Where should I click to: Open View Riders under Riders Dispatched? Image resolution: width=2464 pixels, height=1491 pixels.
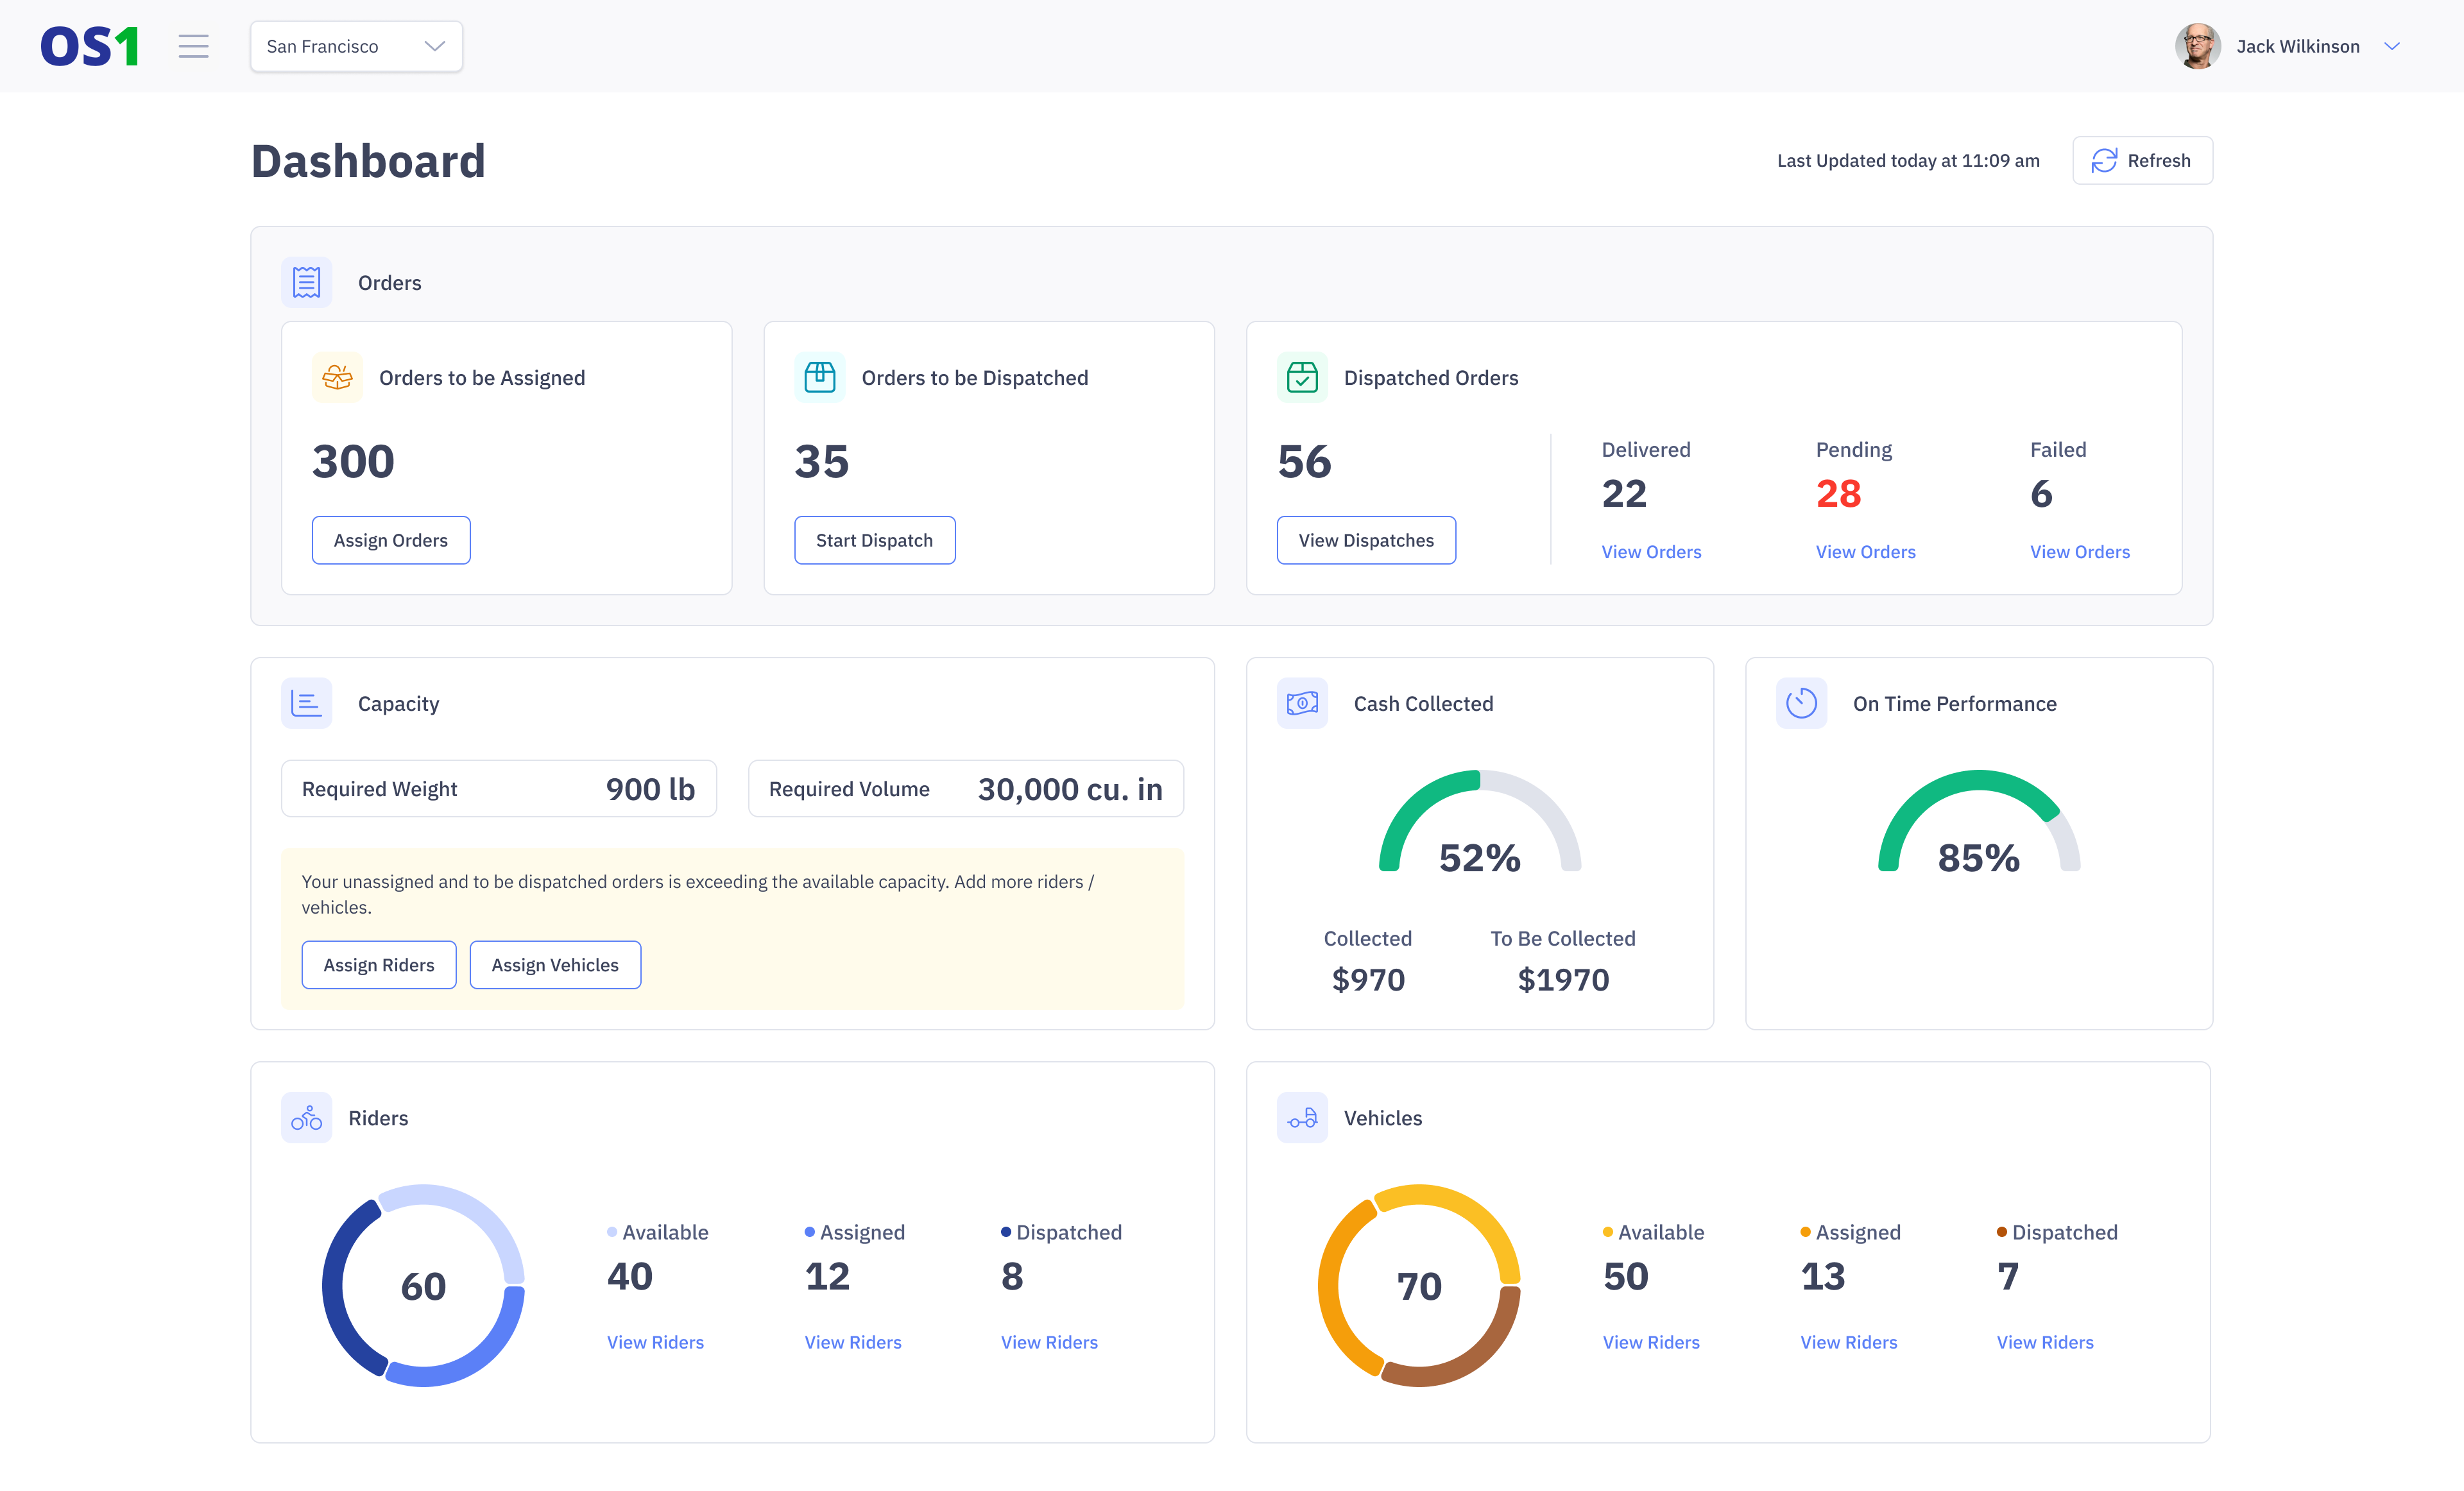1049,1342
